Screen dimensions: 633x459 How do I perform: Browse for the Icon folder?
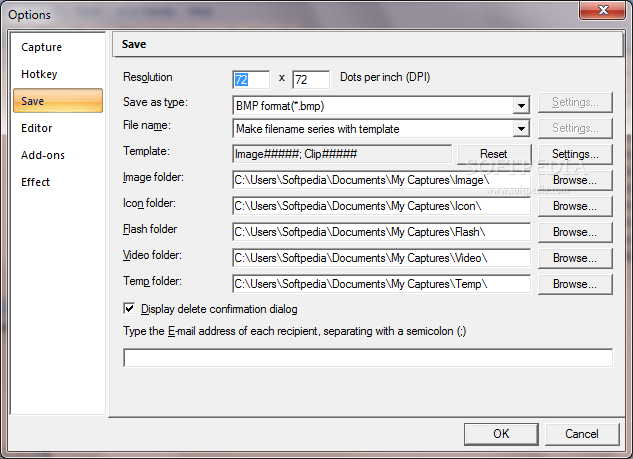coord(575,206)
